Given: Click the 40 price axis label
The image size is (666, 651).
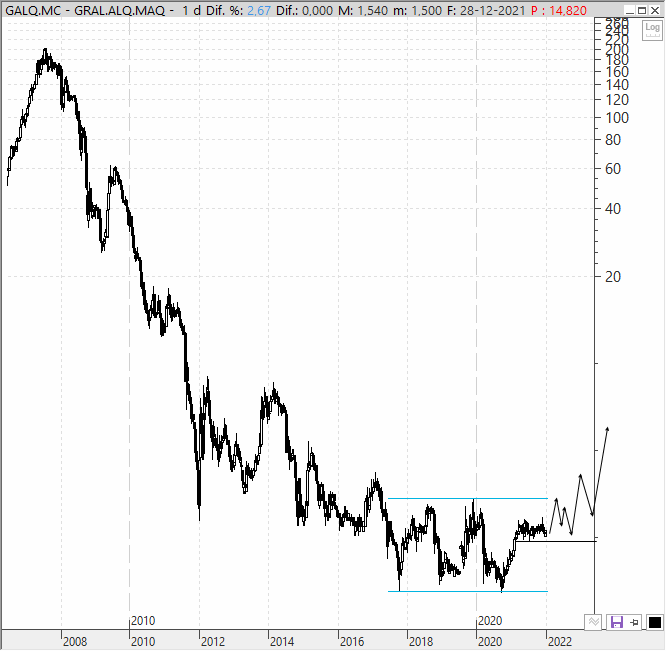Looking at the screenshot, I should point(613,209).
